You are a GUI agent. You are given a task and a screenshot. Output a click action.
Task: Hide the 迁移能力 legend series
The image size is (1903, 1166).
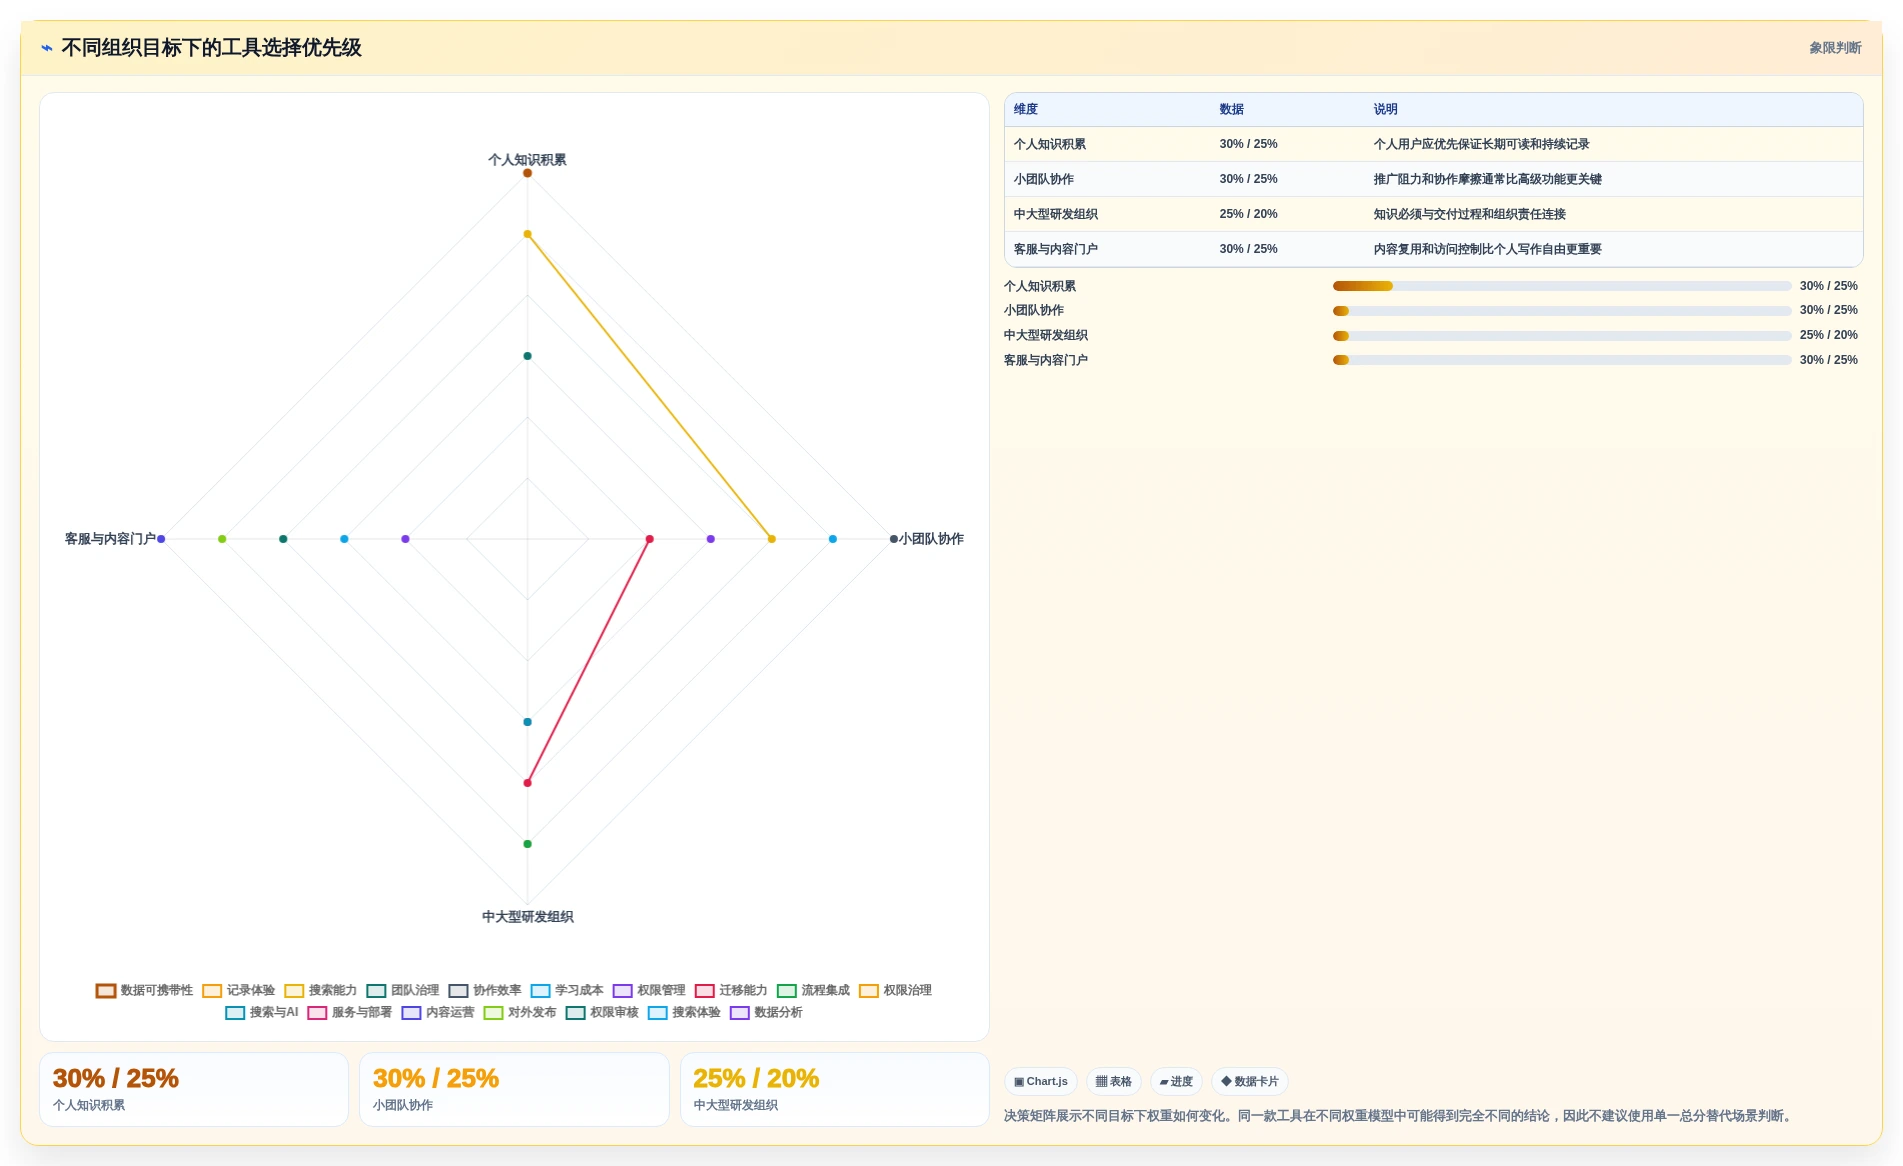(731, 990)
